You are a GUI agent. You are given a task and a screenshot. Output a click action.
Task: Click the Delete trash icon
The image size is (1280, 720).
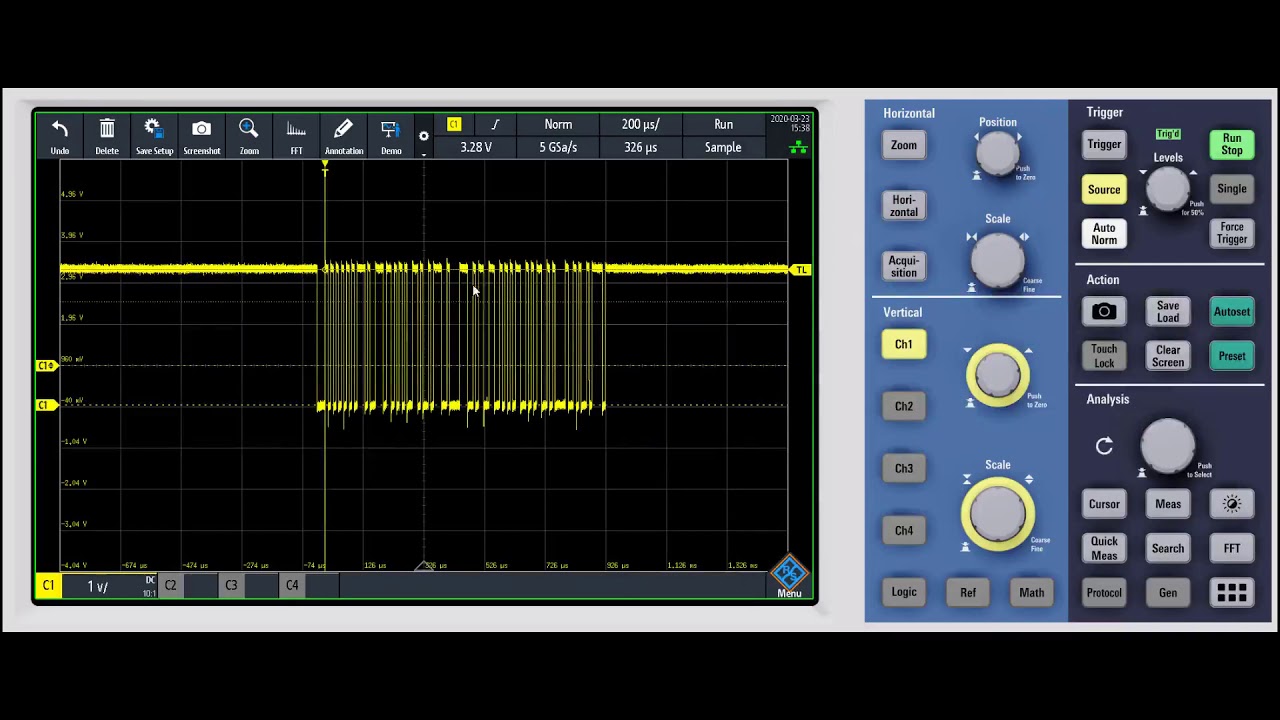pyautogui.click(x=107, y=129)
